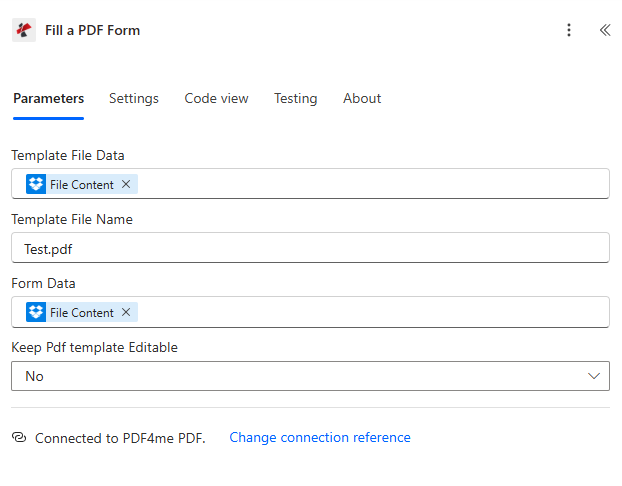Click Dropbox icon in Form Data field
622x486 pixels.
[x=36, y=312]
